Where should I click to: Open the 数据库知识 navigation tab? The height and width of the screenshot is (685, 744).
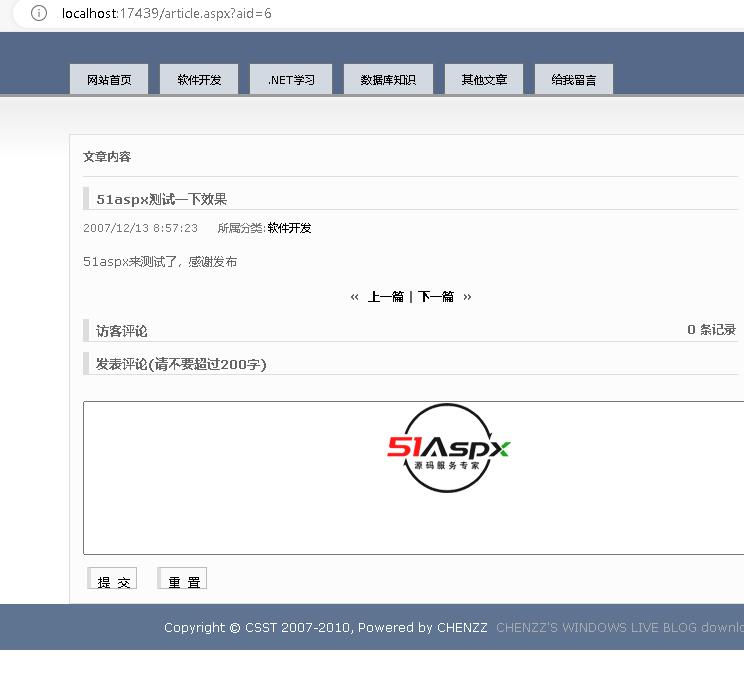click(x=388, y=79)
